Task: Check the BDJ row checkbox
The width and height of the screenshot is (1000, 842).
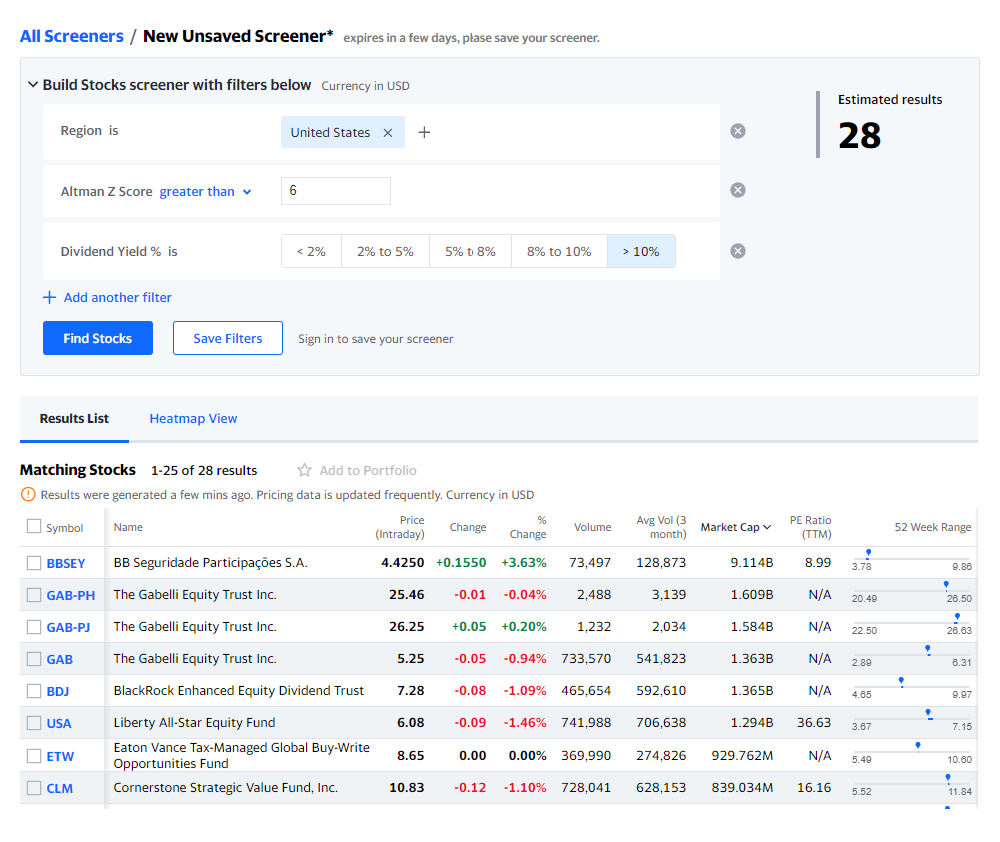Action: [x=34, y=691]
